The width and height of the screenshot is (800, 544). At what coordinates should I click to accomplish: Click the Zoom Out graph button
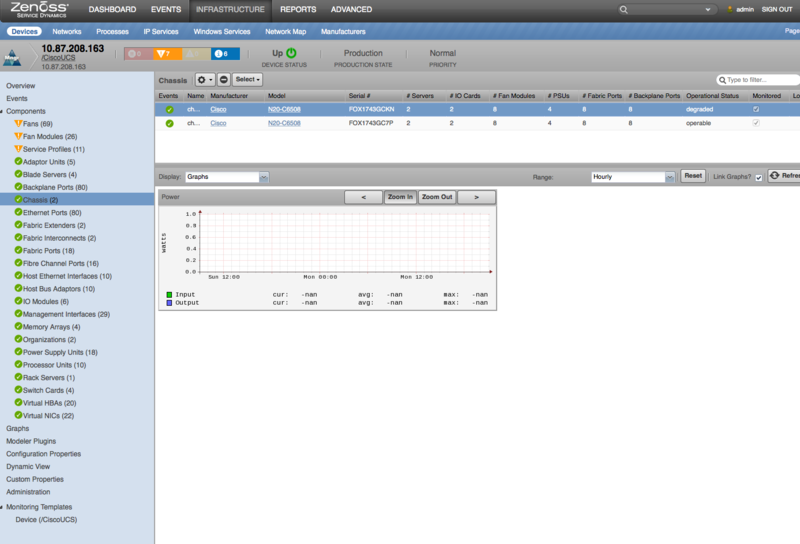pos(437,197)
